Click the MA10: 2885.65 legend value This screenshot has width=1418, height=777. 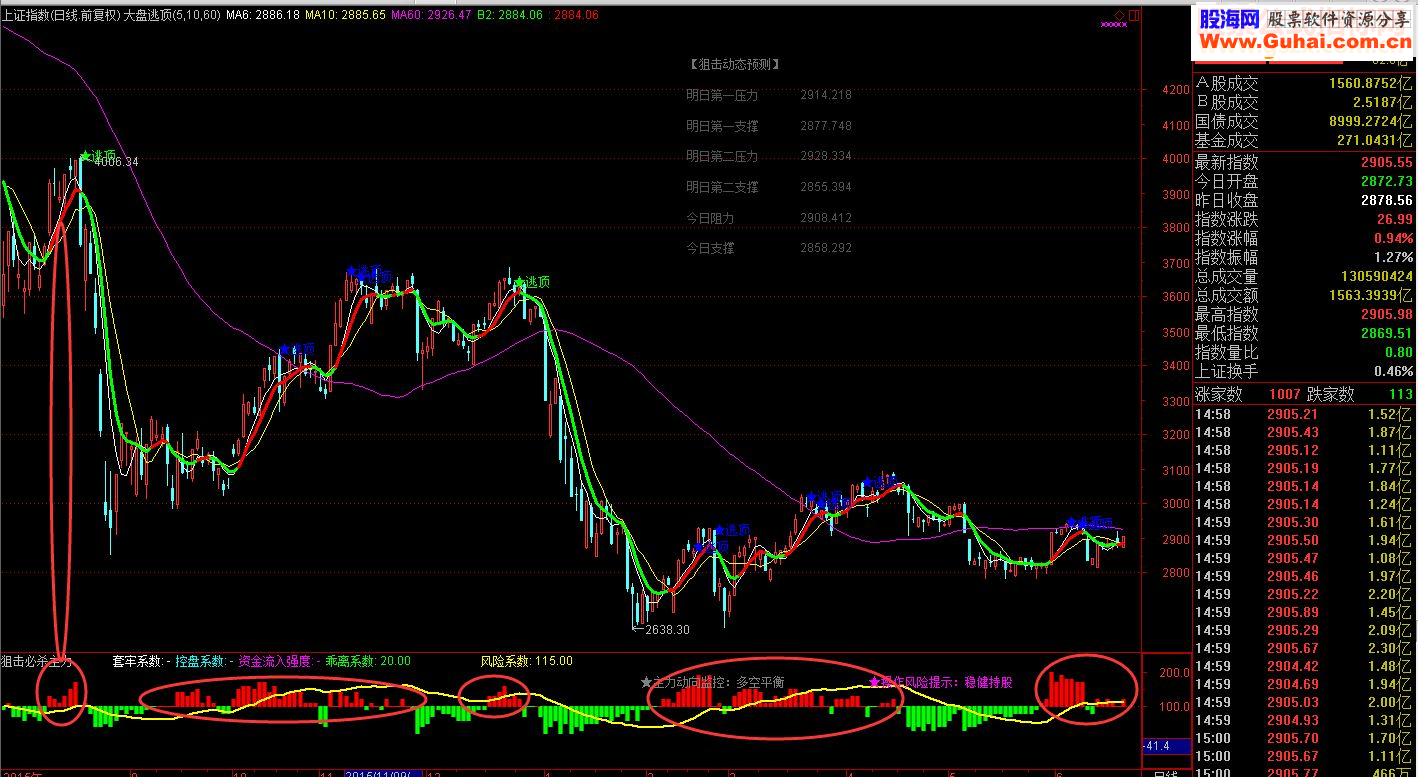[x=345, y=15]
